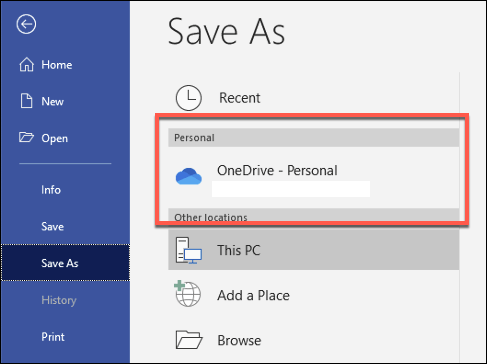487x364 pixels.
Task: Click the Other locations section header
Action: [313, 217]
